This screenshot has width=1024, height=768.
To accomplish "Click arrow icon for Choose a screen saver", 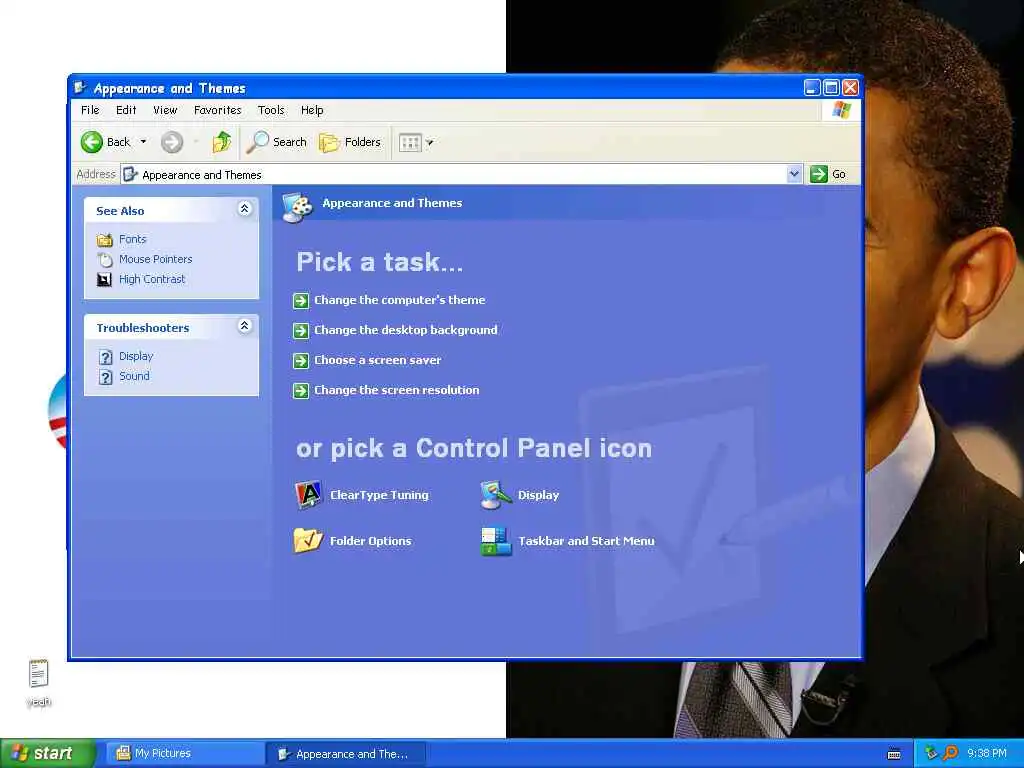I will 300,360.
